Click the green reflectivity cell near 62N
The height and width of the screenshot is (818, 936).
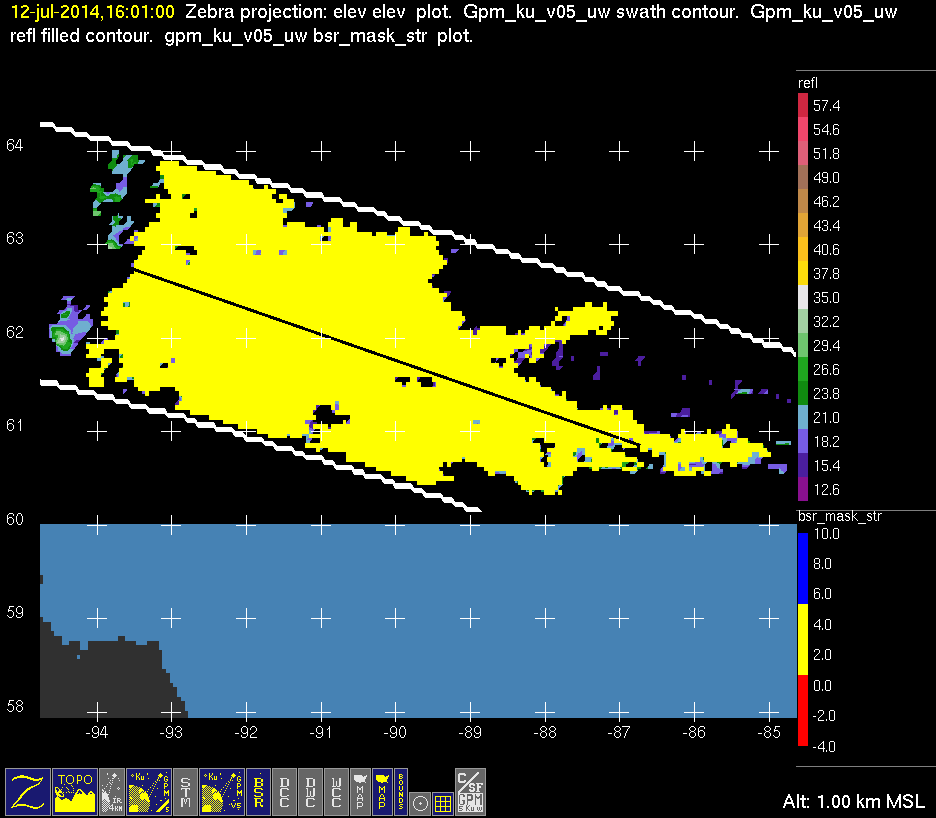[63, 339]
